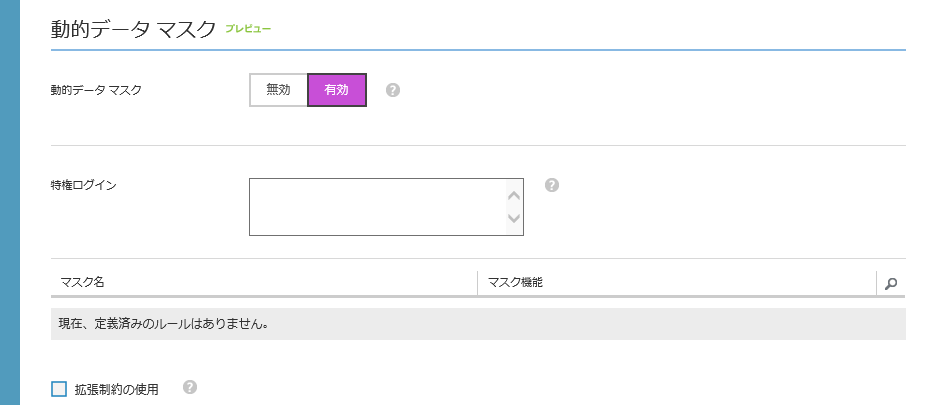Sort by the マスク機能 column header
This screenshot has height=405, width=939.
[x=515, y=283]
